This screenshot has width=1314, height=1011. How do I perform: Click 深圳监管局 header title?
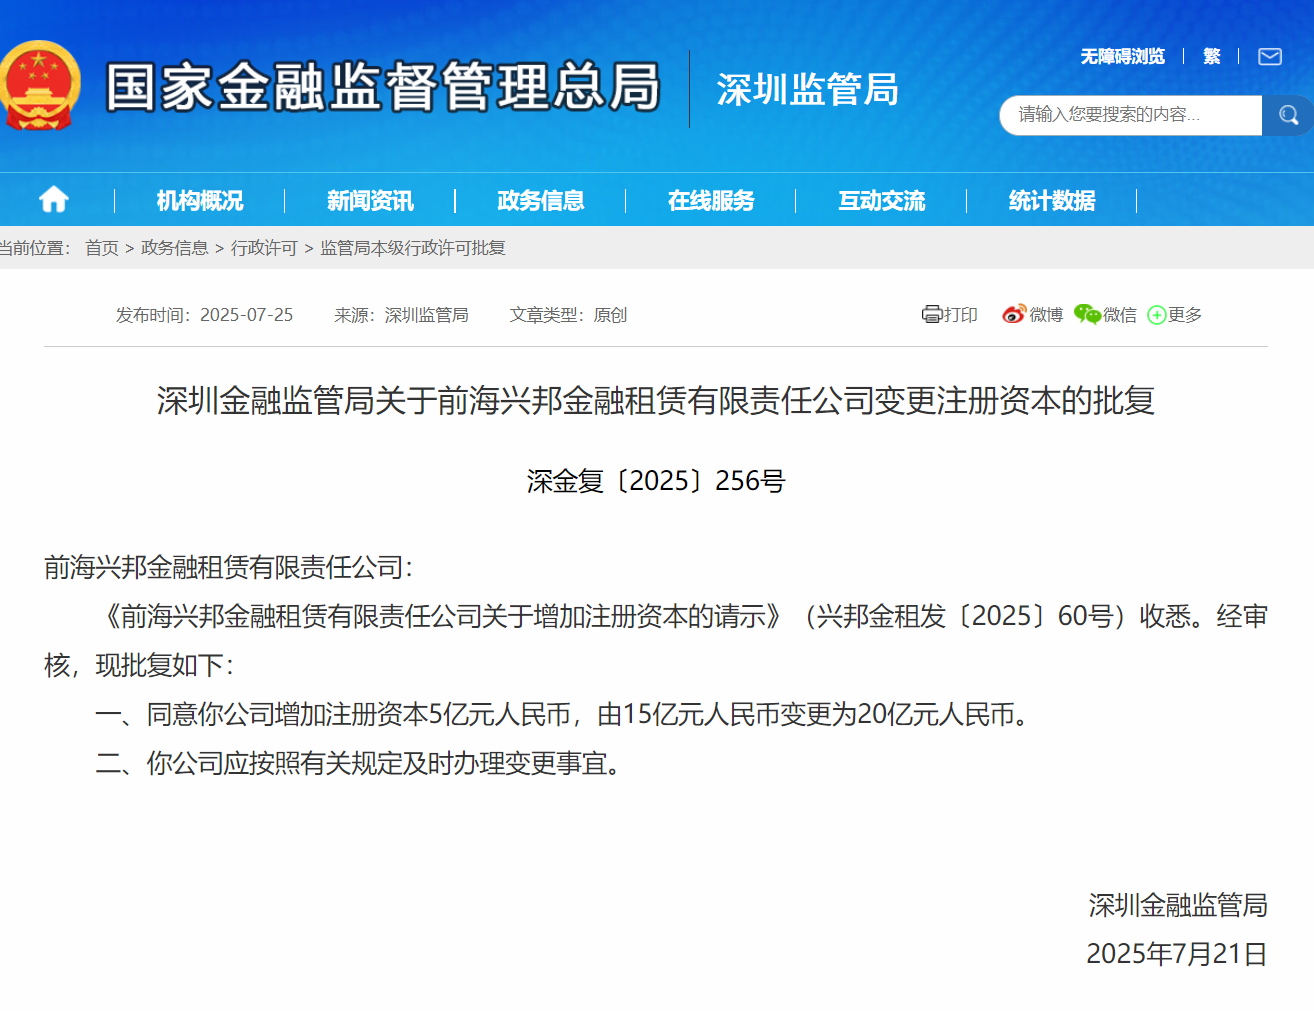808,90
